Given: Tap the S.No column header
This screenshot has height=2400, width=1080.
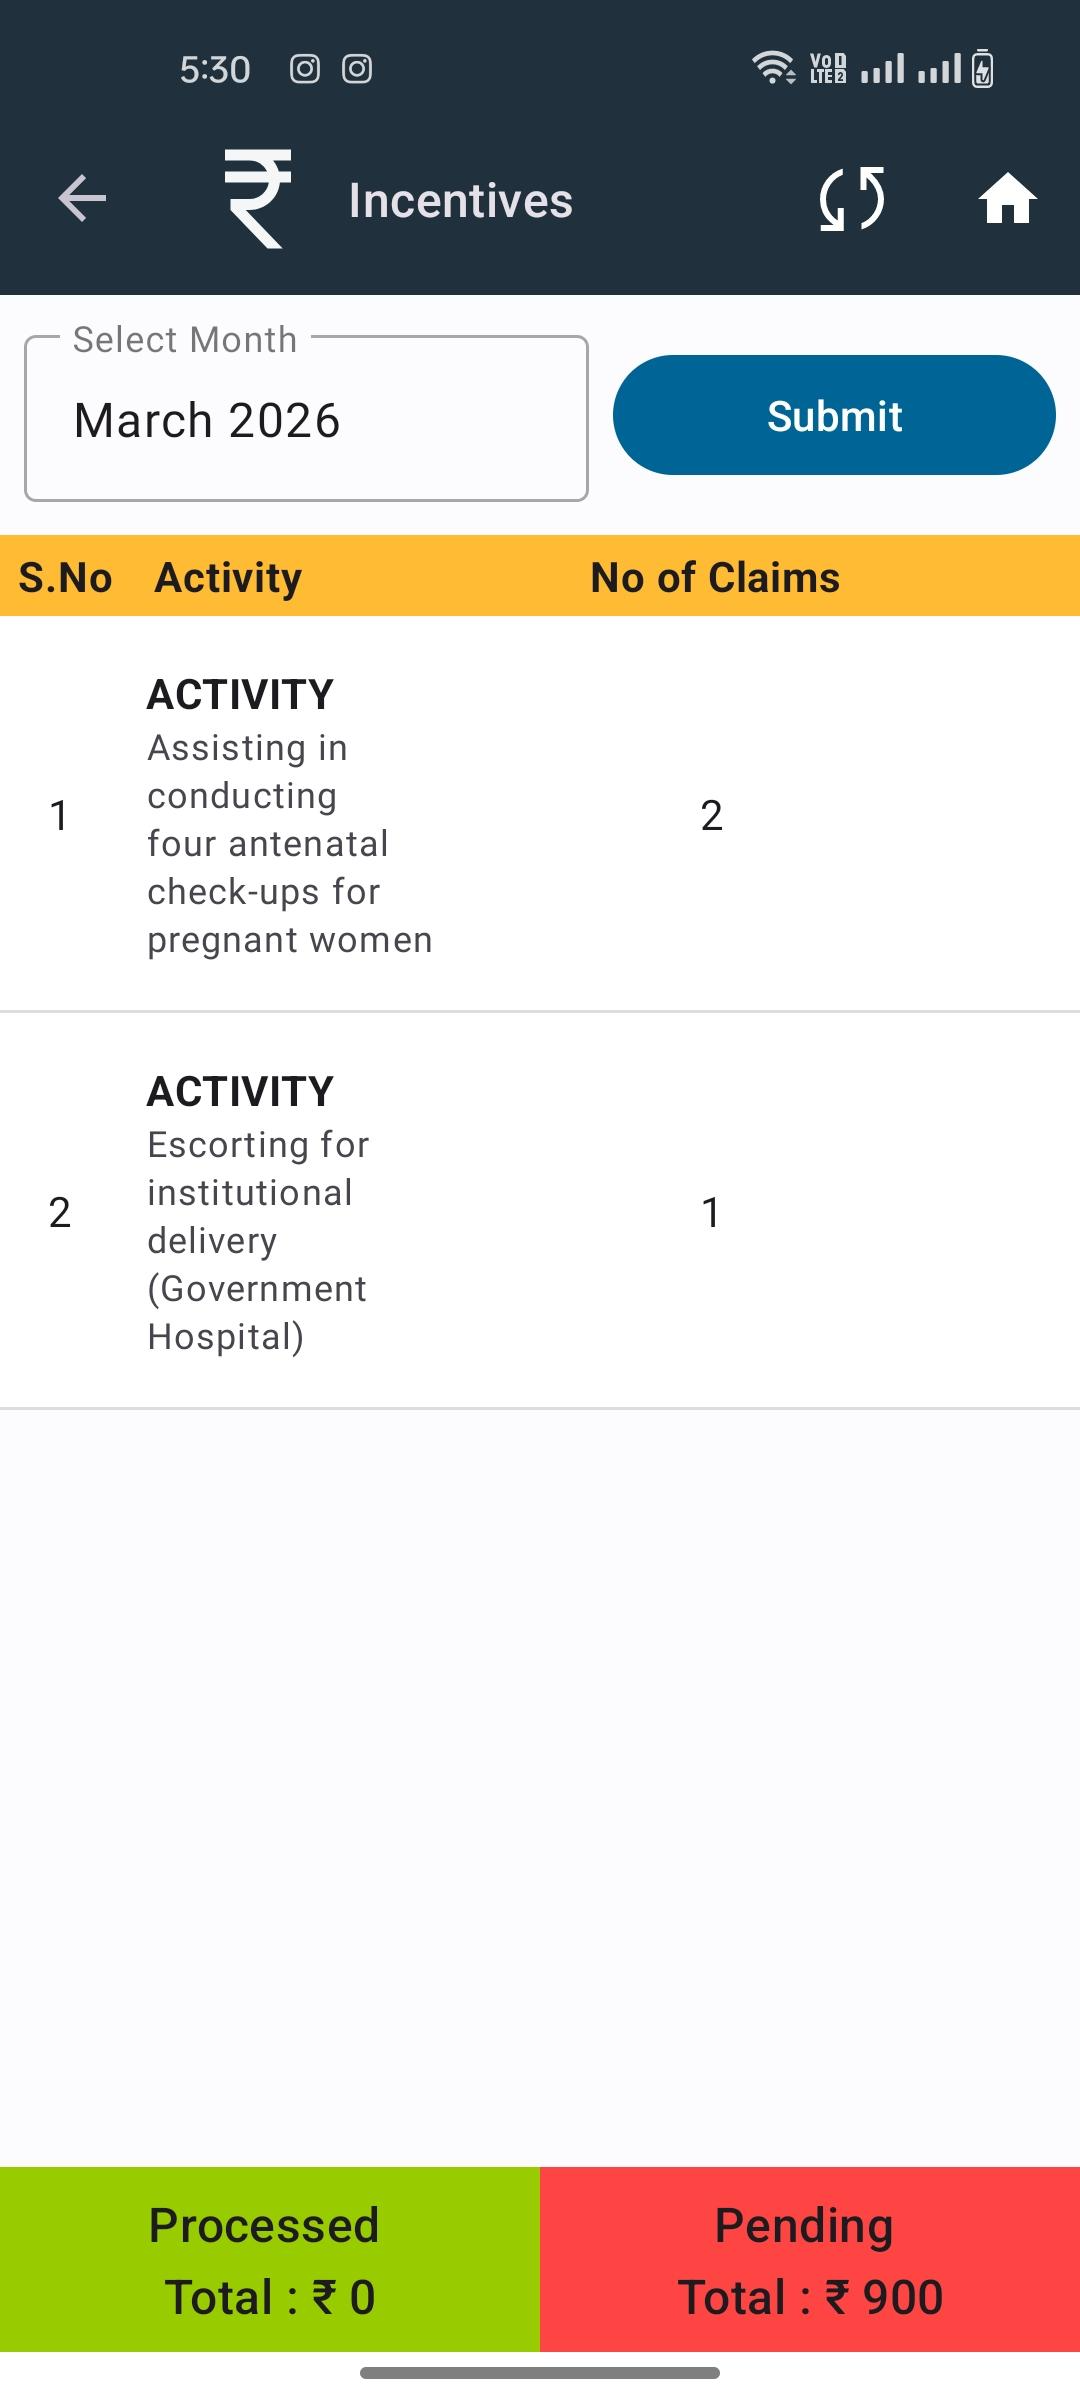Looking at the screenshot, I should (65, 577).
